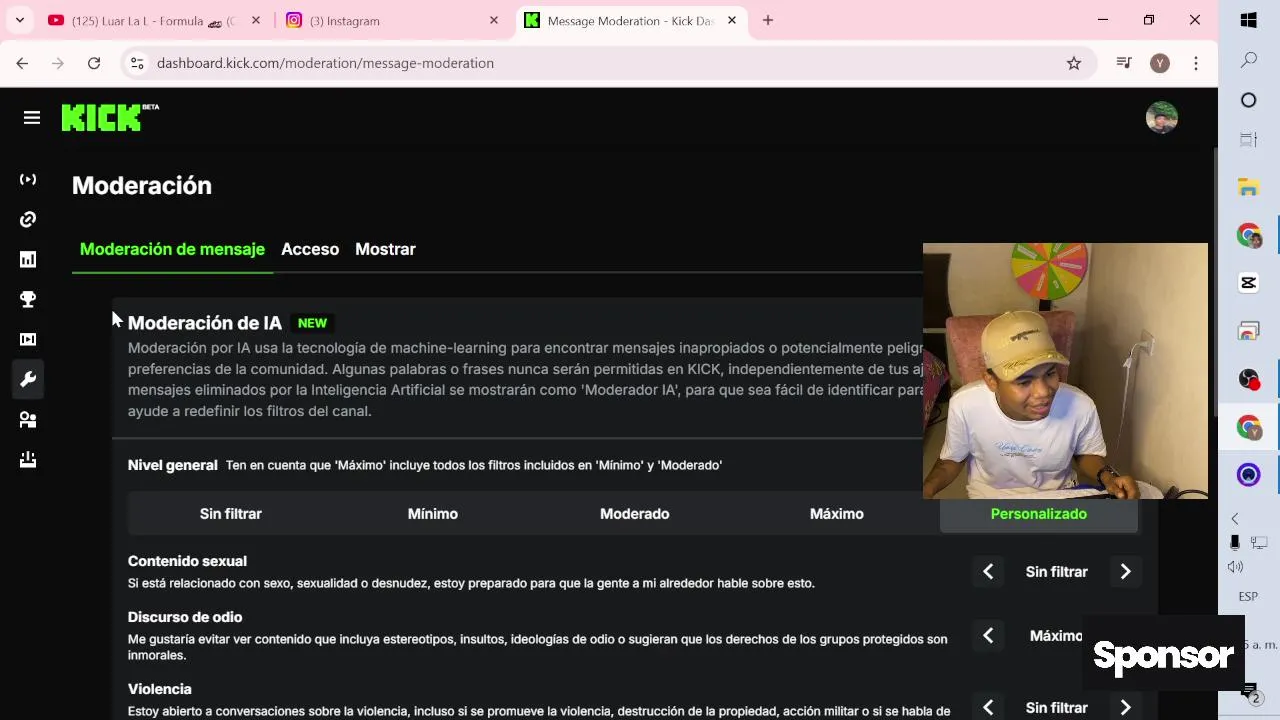Open File Explorer from the taskbar
Screen dimensions: 1280x720
1249,187
